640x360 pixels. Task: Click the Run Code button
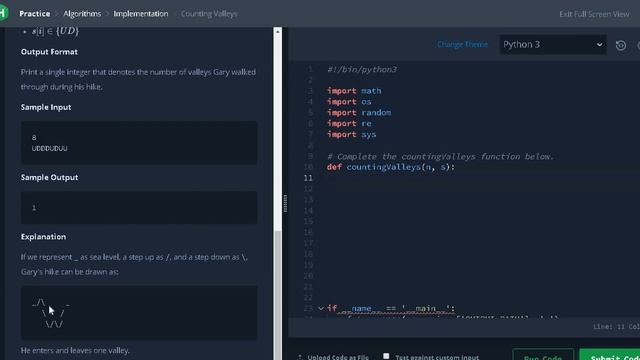click(x=543, y=355)
